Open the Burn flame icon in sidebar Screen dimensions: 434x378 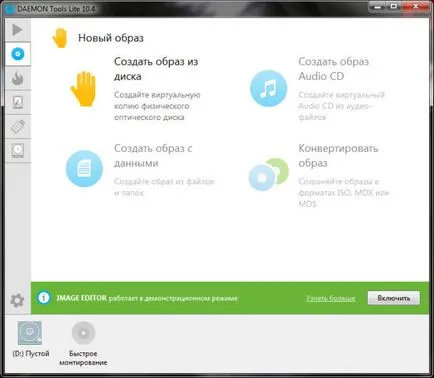[18, 78]
